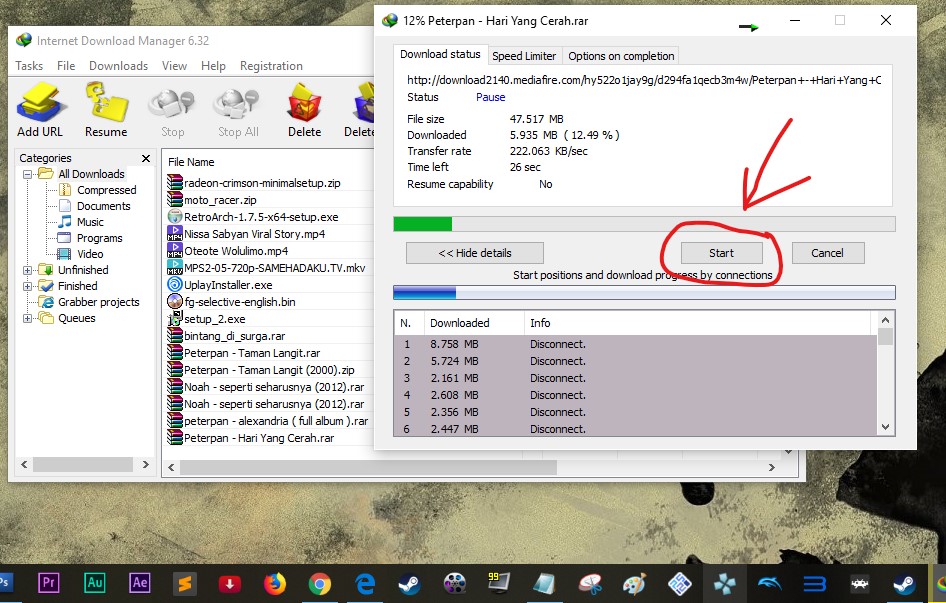Select the Programs category
Viewport: 946px width, 603px height.
pos(100,238)
